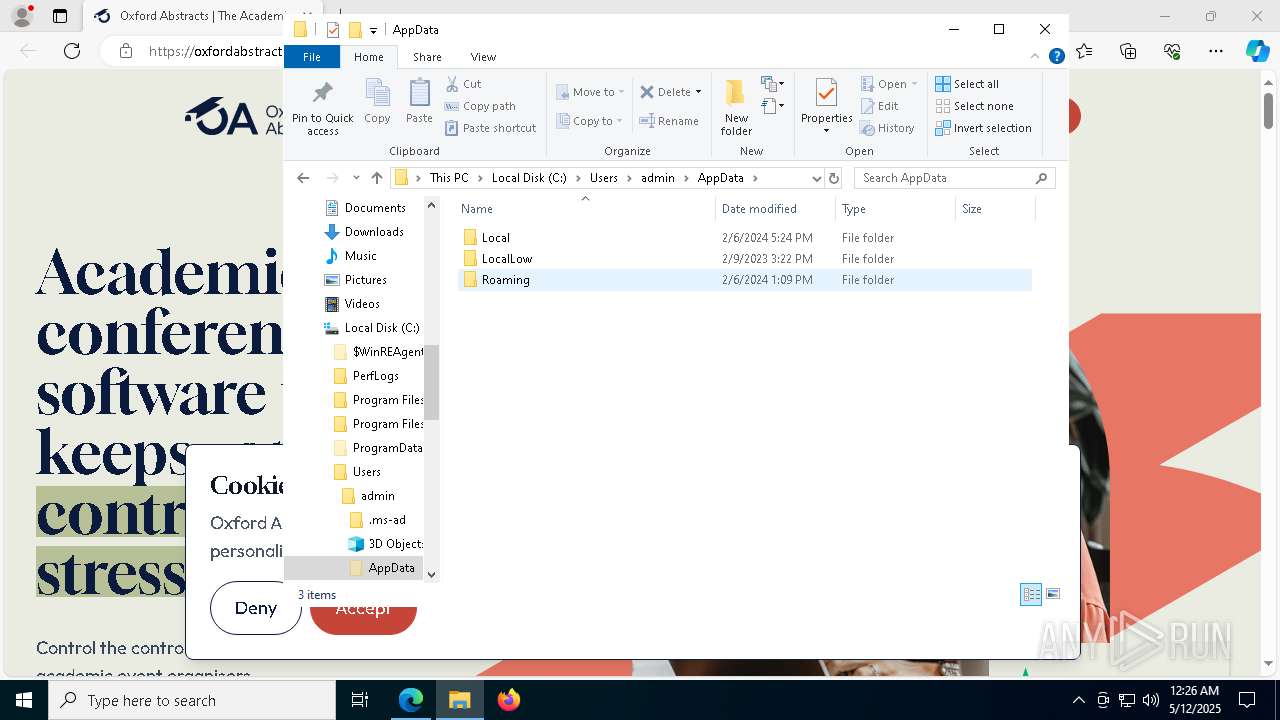Click the Paste ribbon icon
The height and width of the screenshot is (720, 1280).
tap(419, 102)
